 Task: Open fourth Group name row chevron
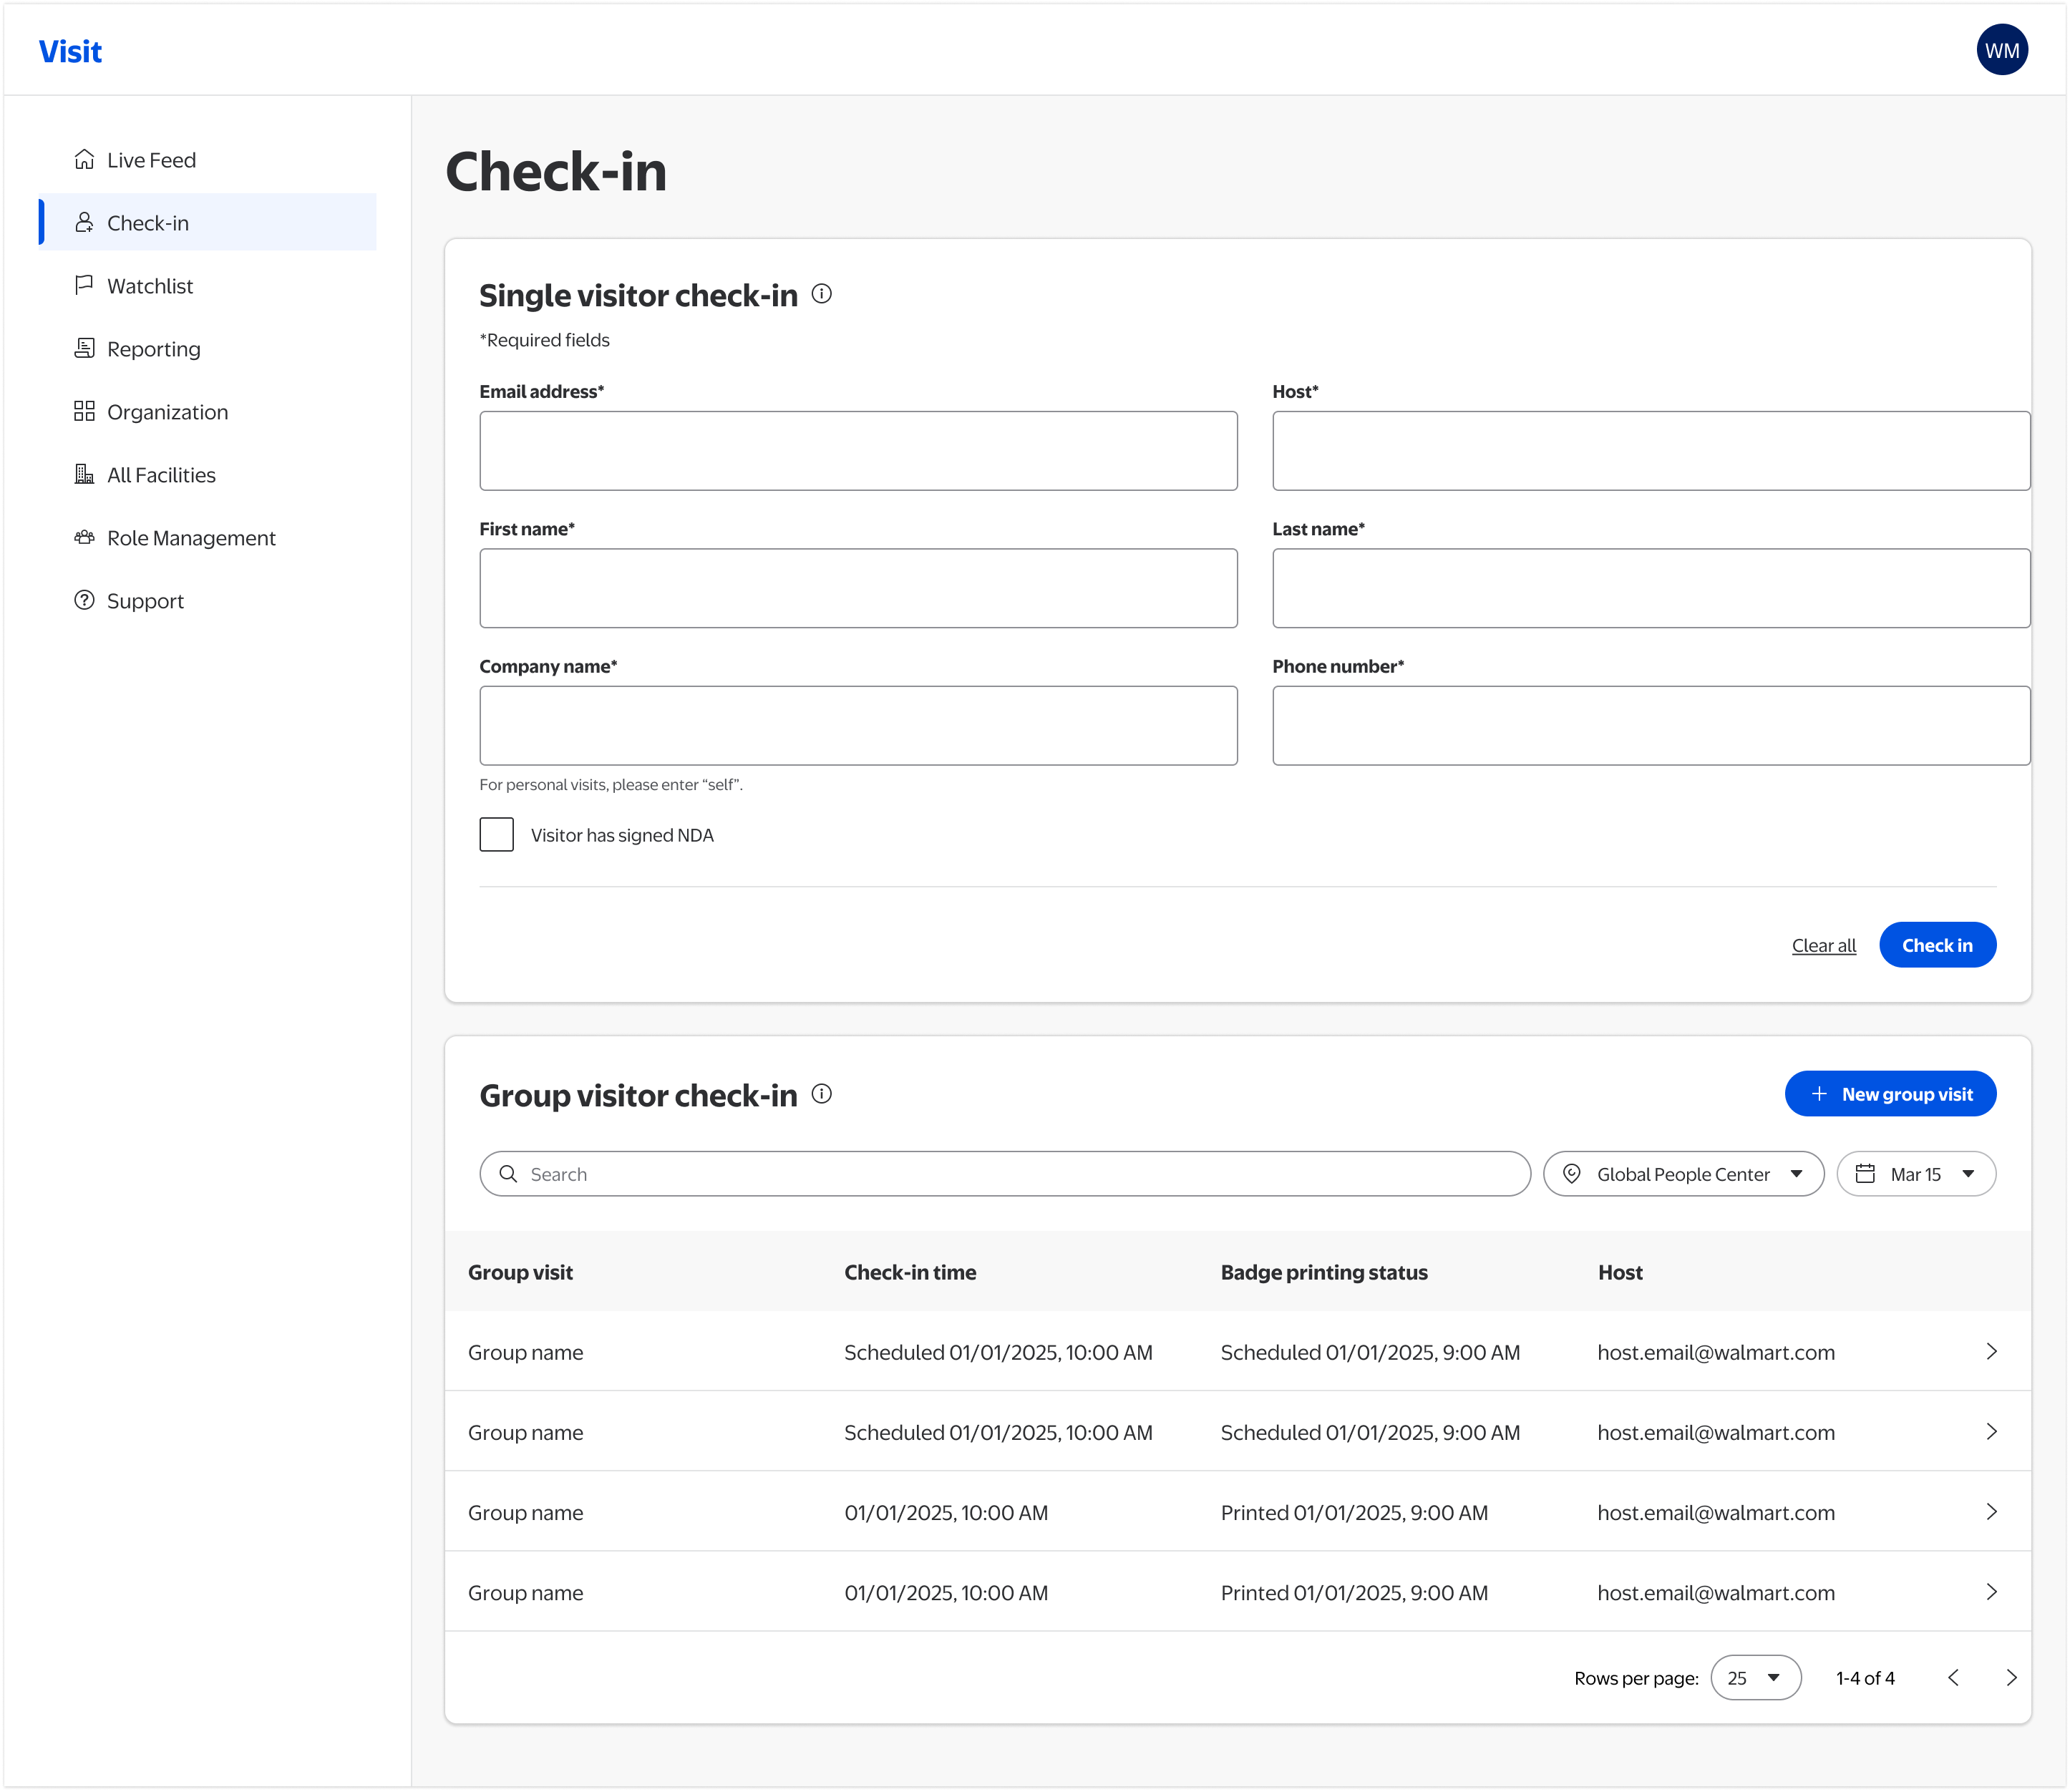pos(1991,1591)
